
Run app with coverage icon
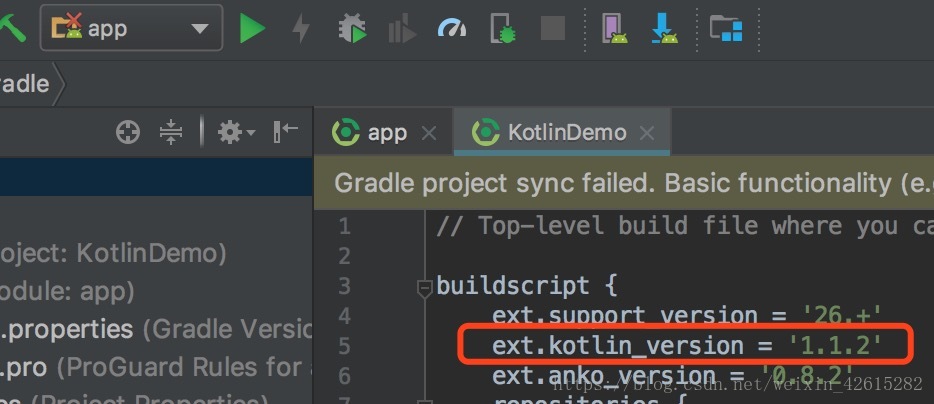(402, 29)
